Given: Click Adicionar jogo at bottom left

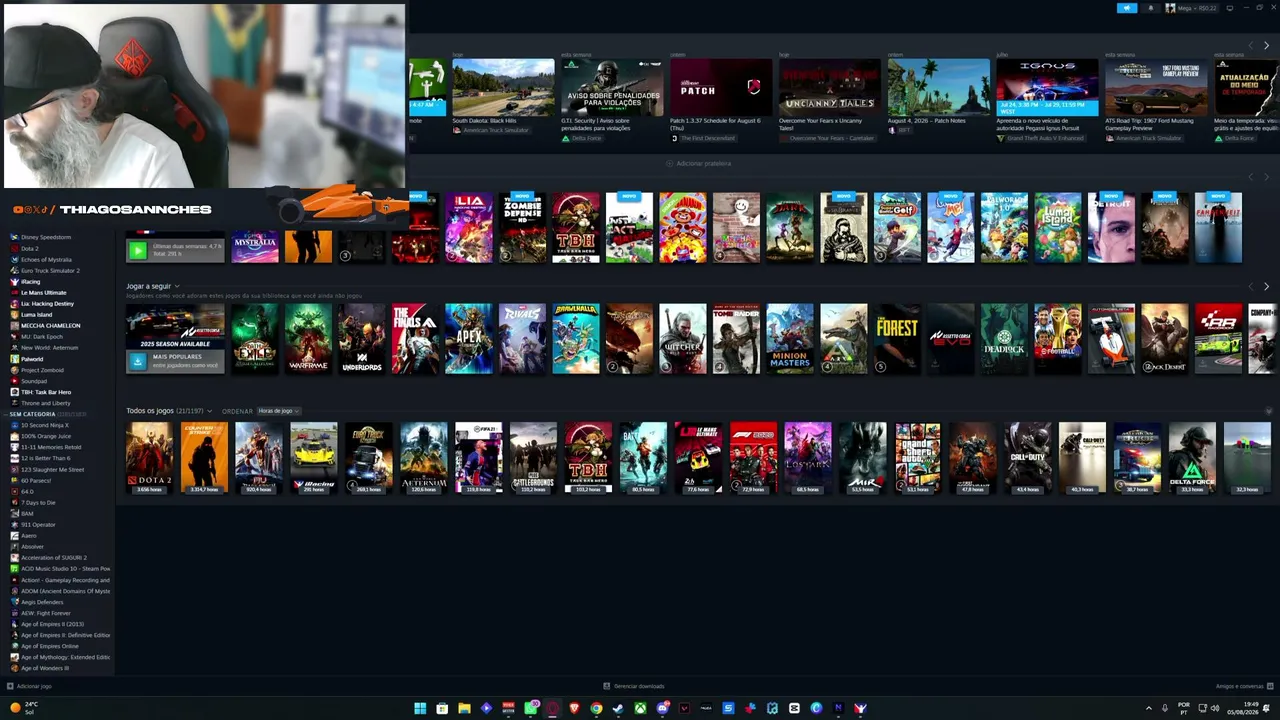Looking at the screenshot, I should point(30,686).
